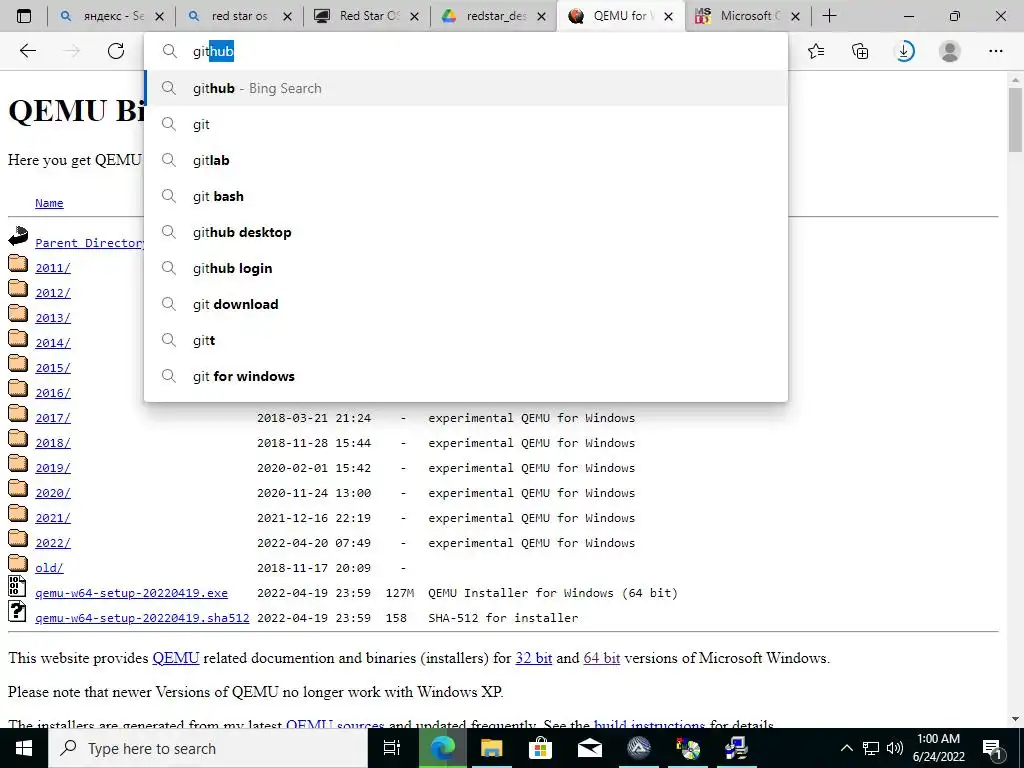Open the Windows Start menu
This screenshot has height=768, width=1024.
(x=24, y=748)
